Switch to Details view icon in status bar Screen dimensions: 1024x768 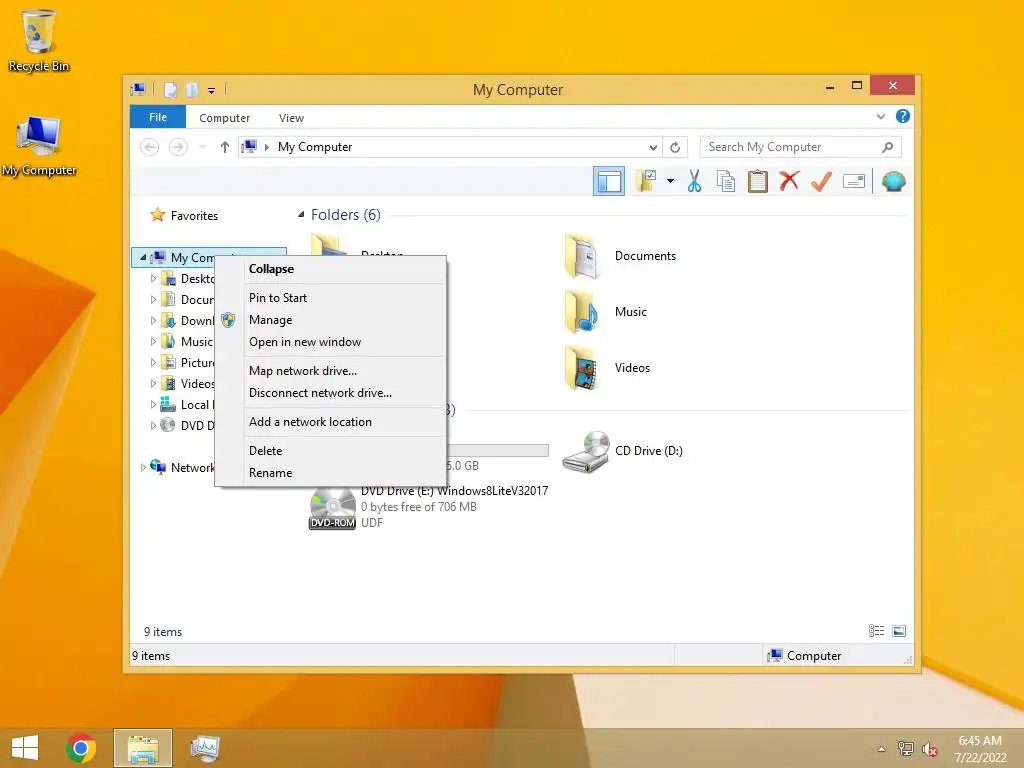[876, 631]
